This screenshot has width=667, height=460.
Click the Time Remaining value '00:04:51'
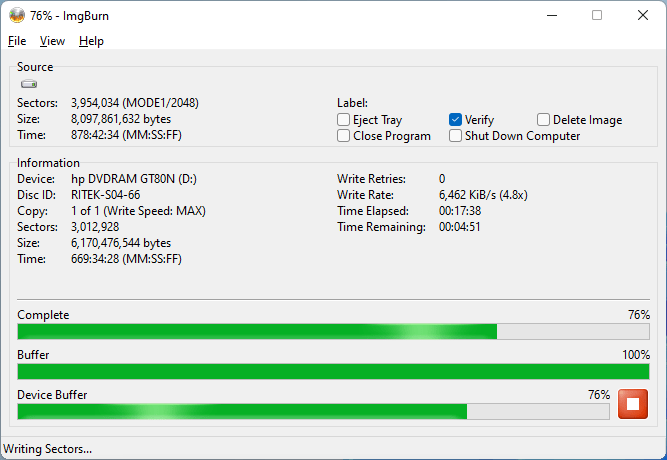click(x=460, y=227)
